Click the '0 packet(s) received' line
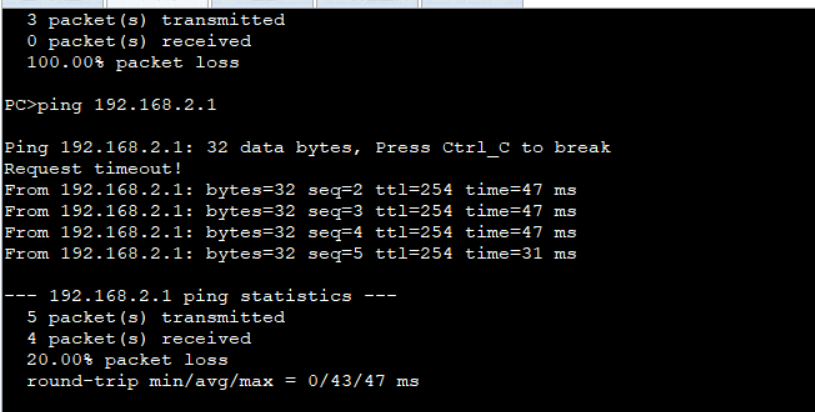The image size is (815, 412). click(x=139, y=42)
